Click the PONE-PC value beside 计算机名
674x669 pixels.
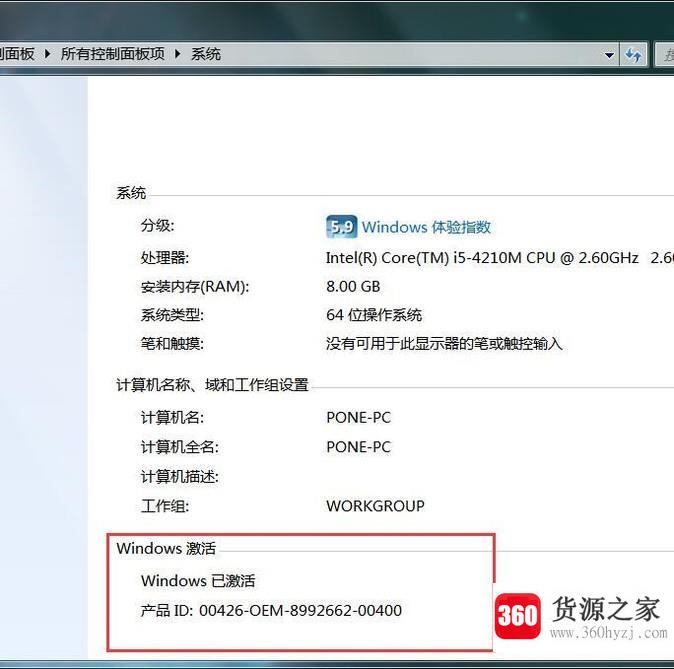click(358, 417)
